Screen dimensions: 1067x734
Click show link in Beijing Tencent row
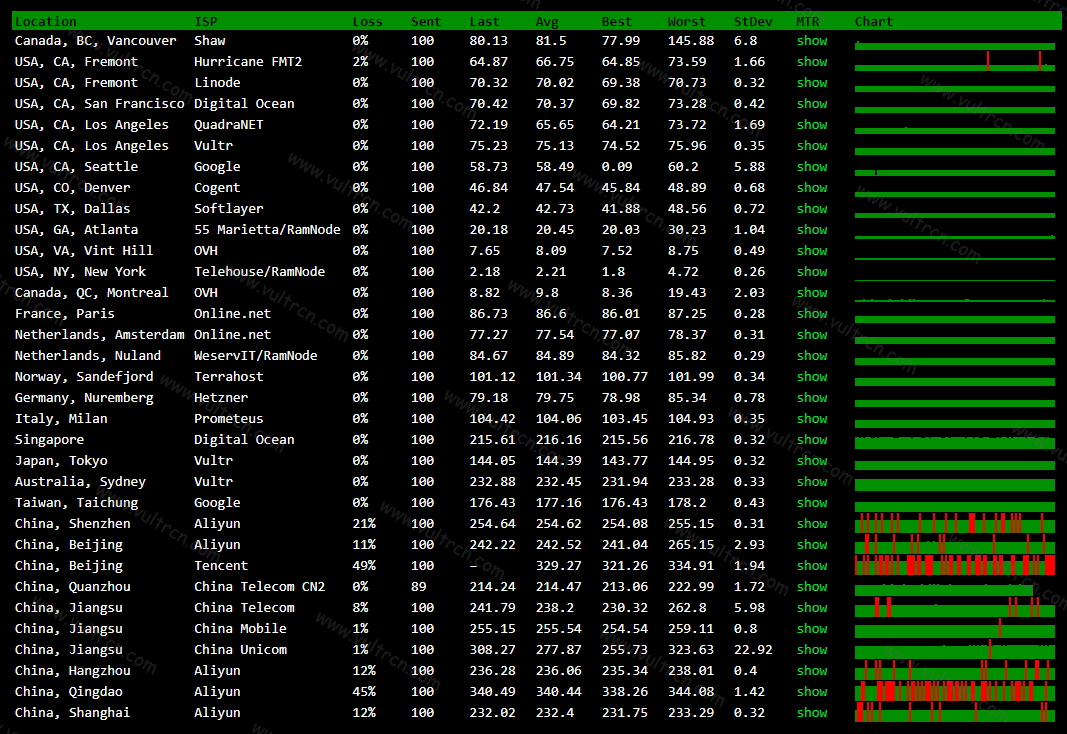pos(812,566)
